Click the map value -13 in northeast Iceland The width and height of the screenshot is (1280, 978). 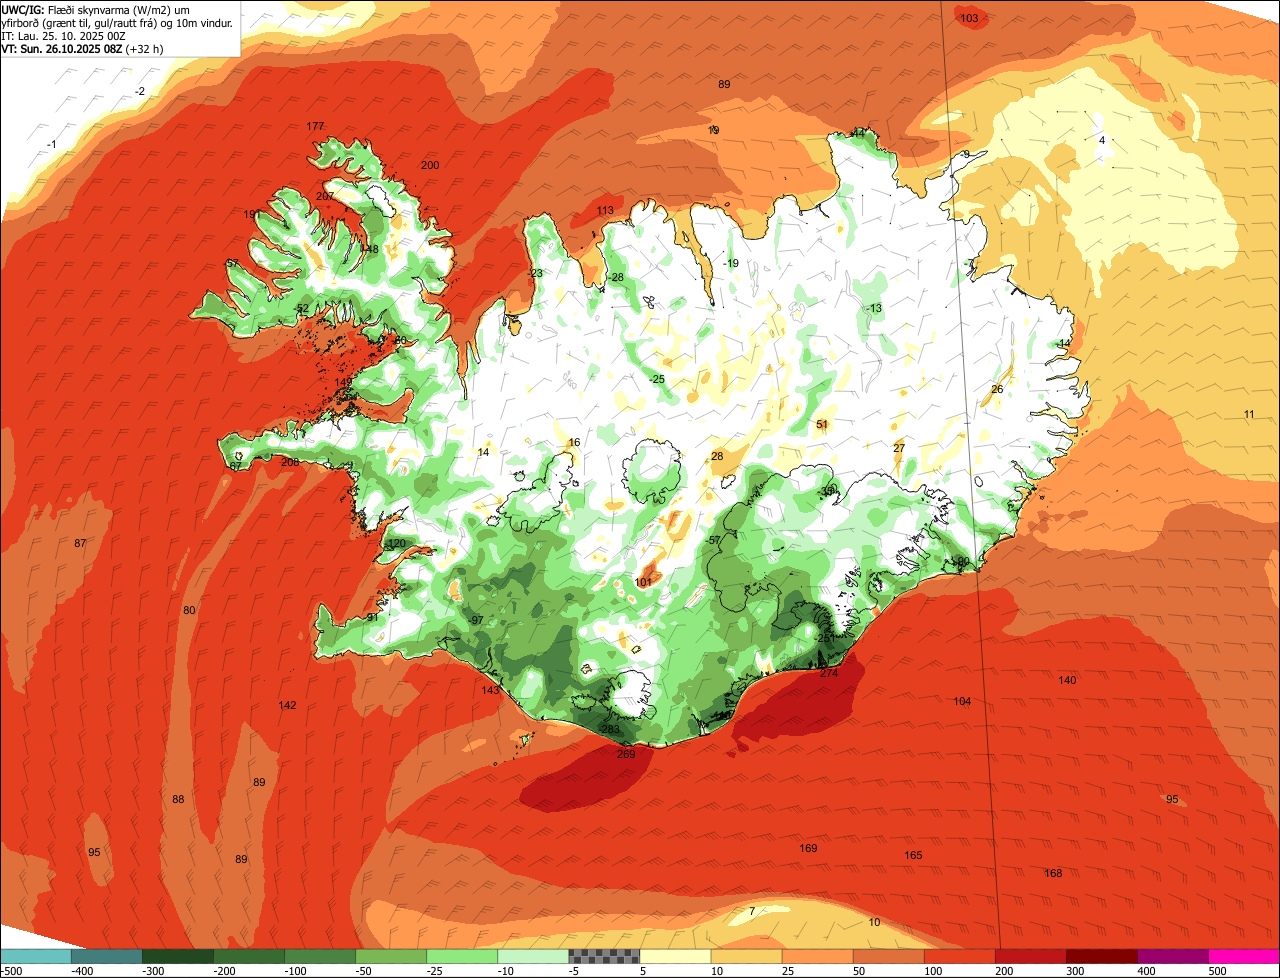[875, 308]
